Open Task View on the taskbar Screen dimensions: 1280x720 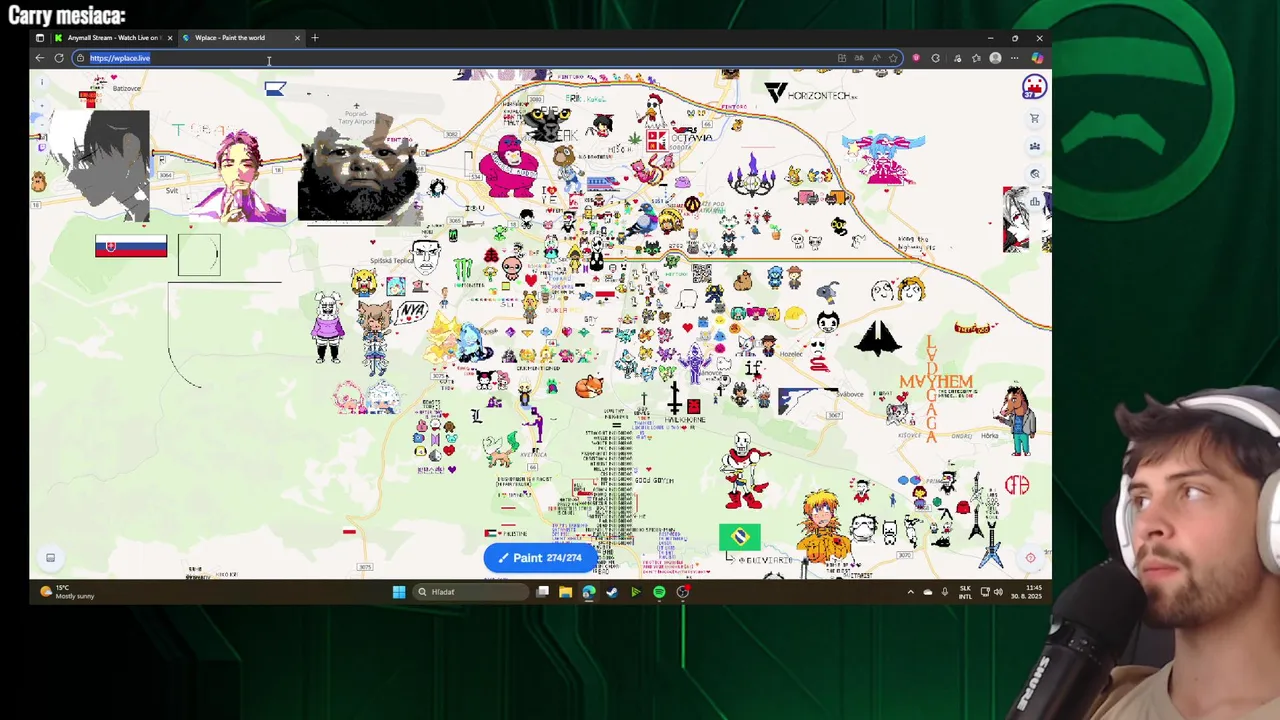(x=542, y=592)
